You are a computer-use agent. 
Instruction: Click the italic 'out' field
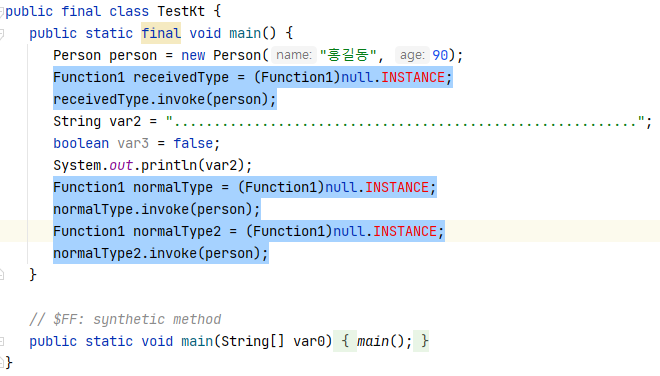click(121, 165)
